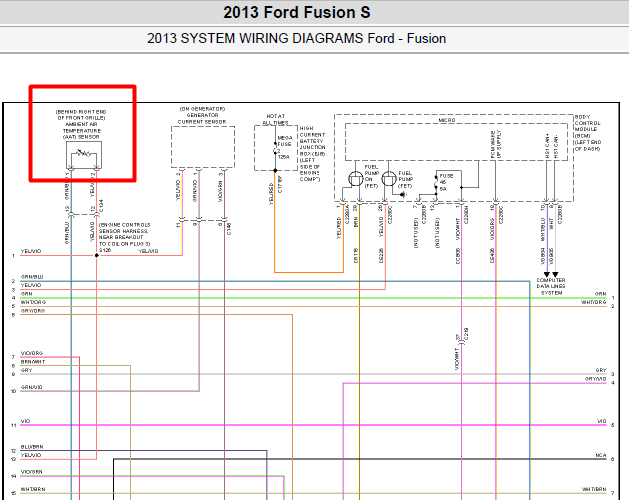Click the S126 splice dot

click(97, 255)
